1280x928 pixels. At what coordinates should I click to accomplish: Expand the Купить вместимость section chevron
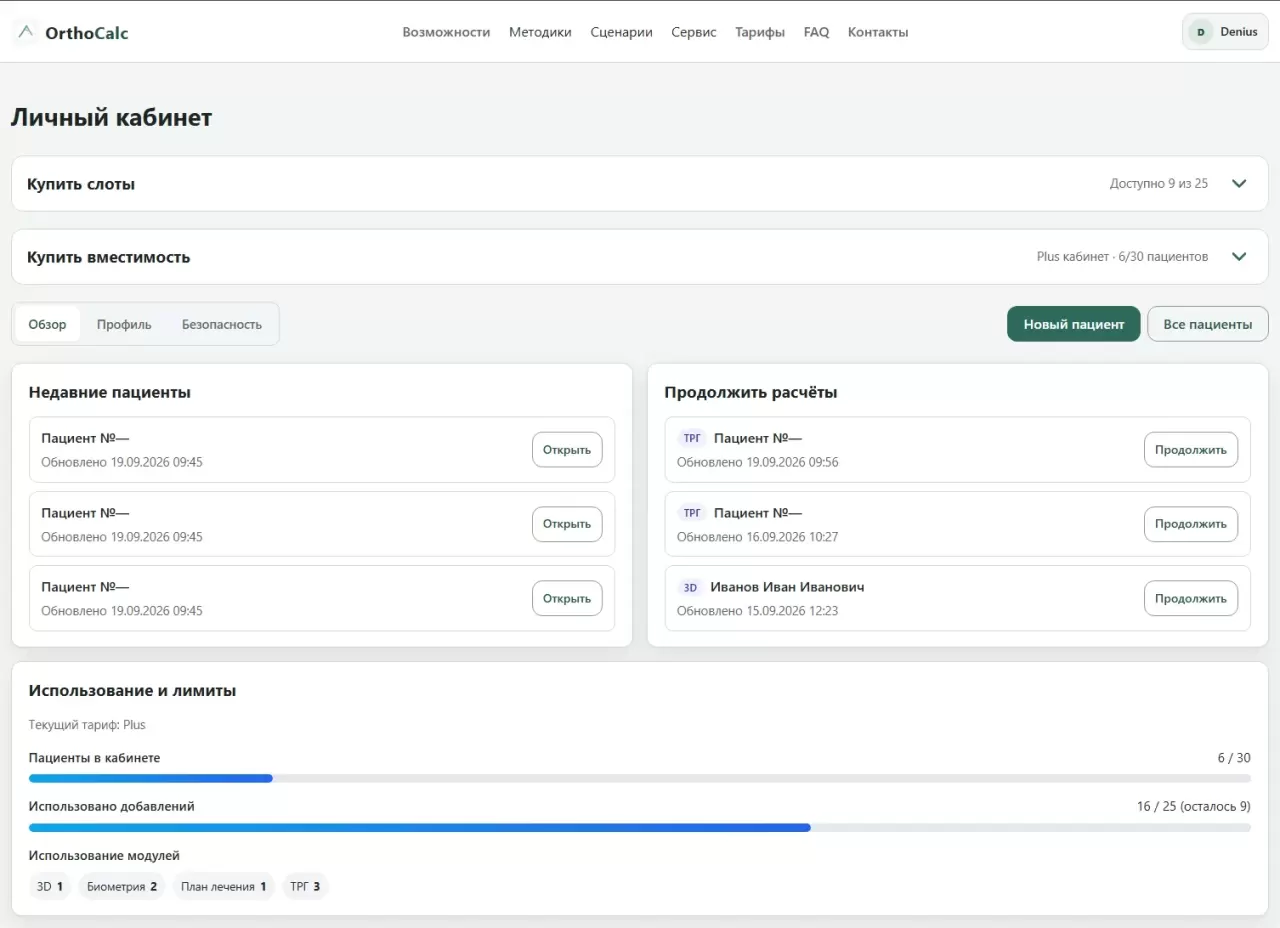[1239, 257]
